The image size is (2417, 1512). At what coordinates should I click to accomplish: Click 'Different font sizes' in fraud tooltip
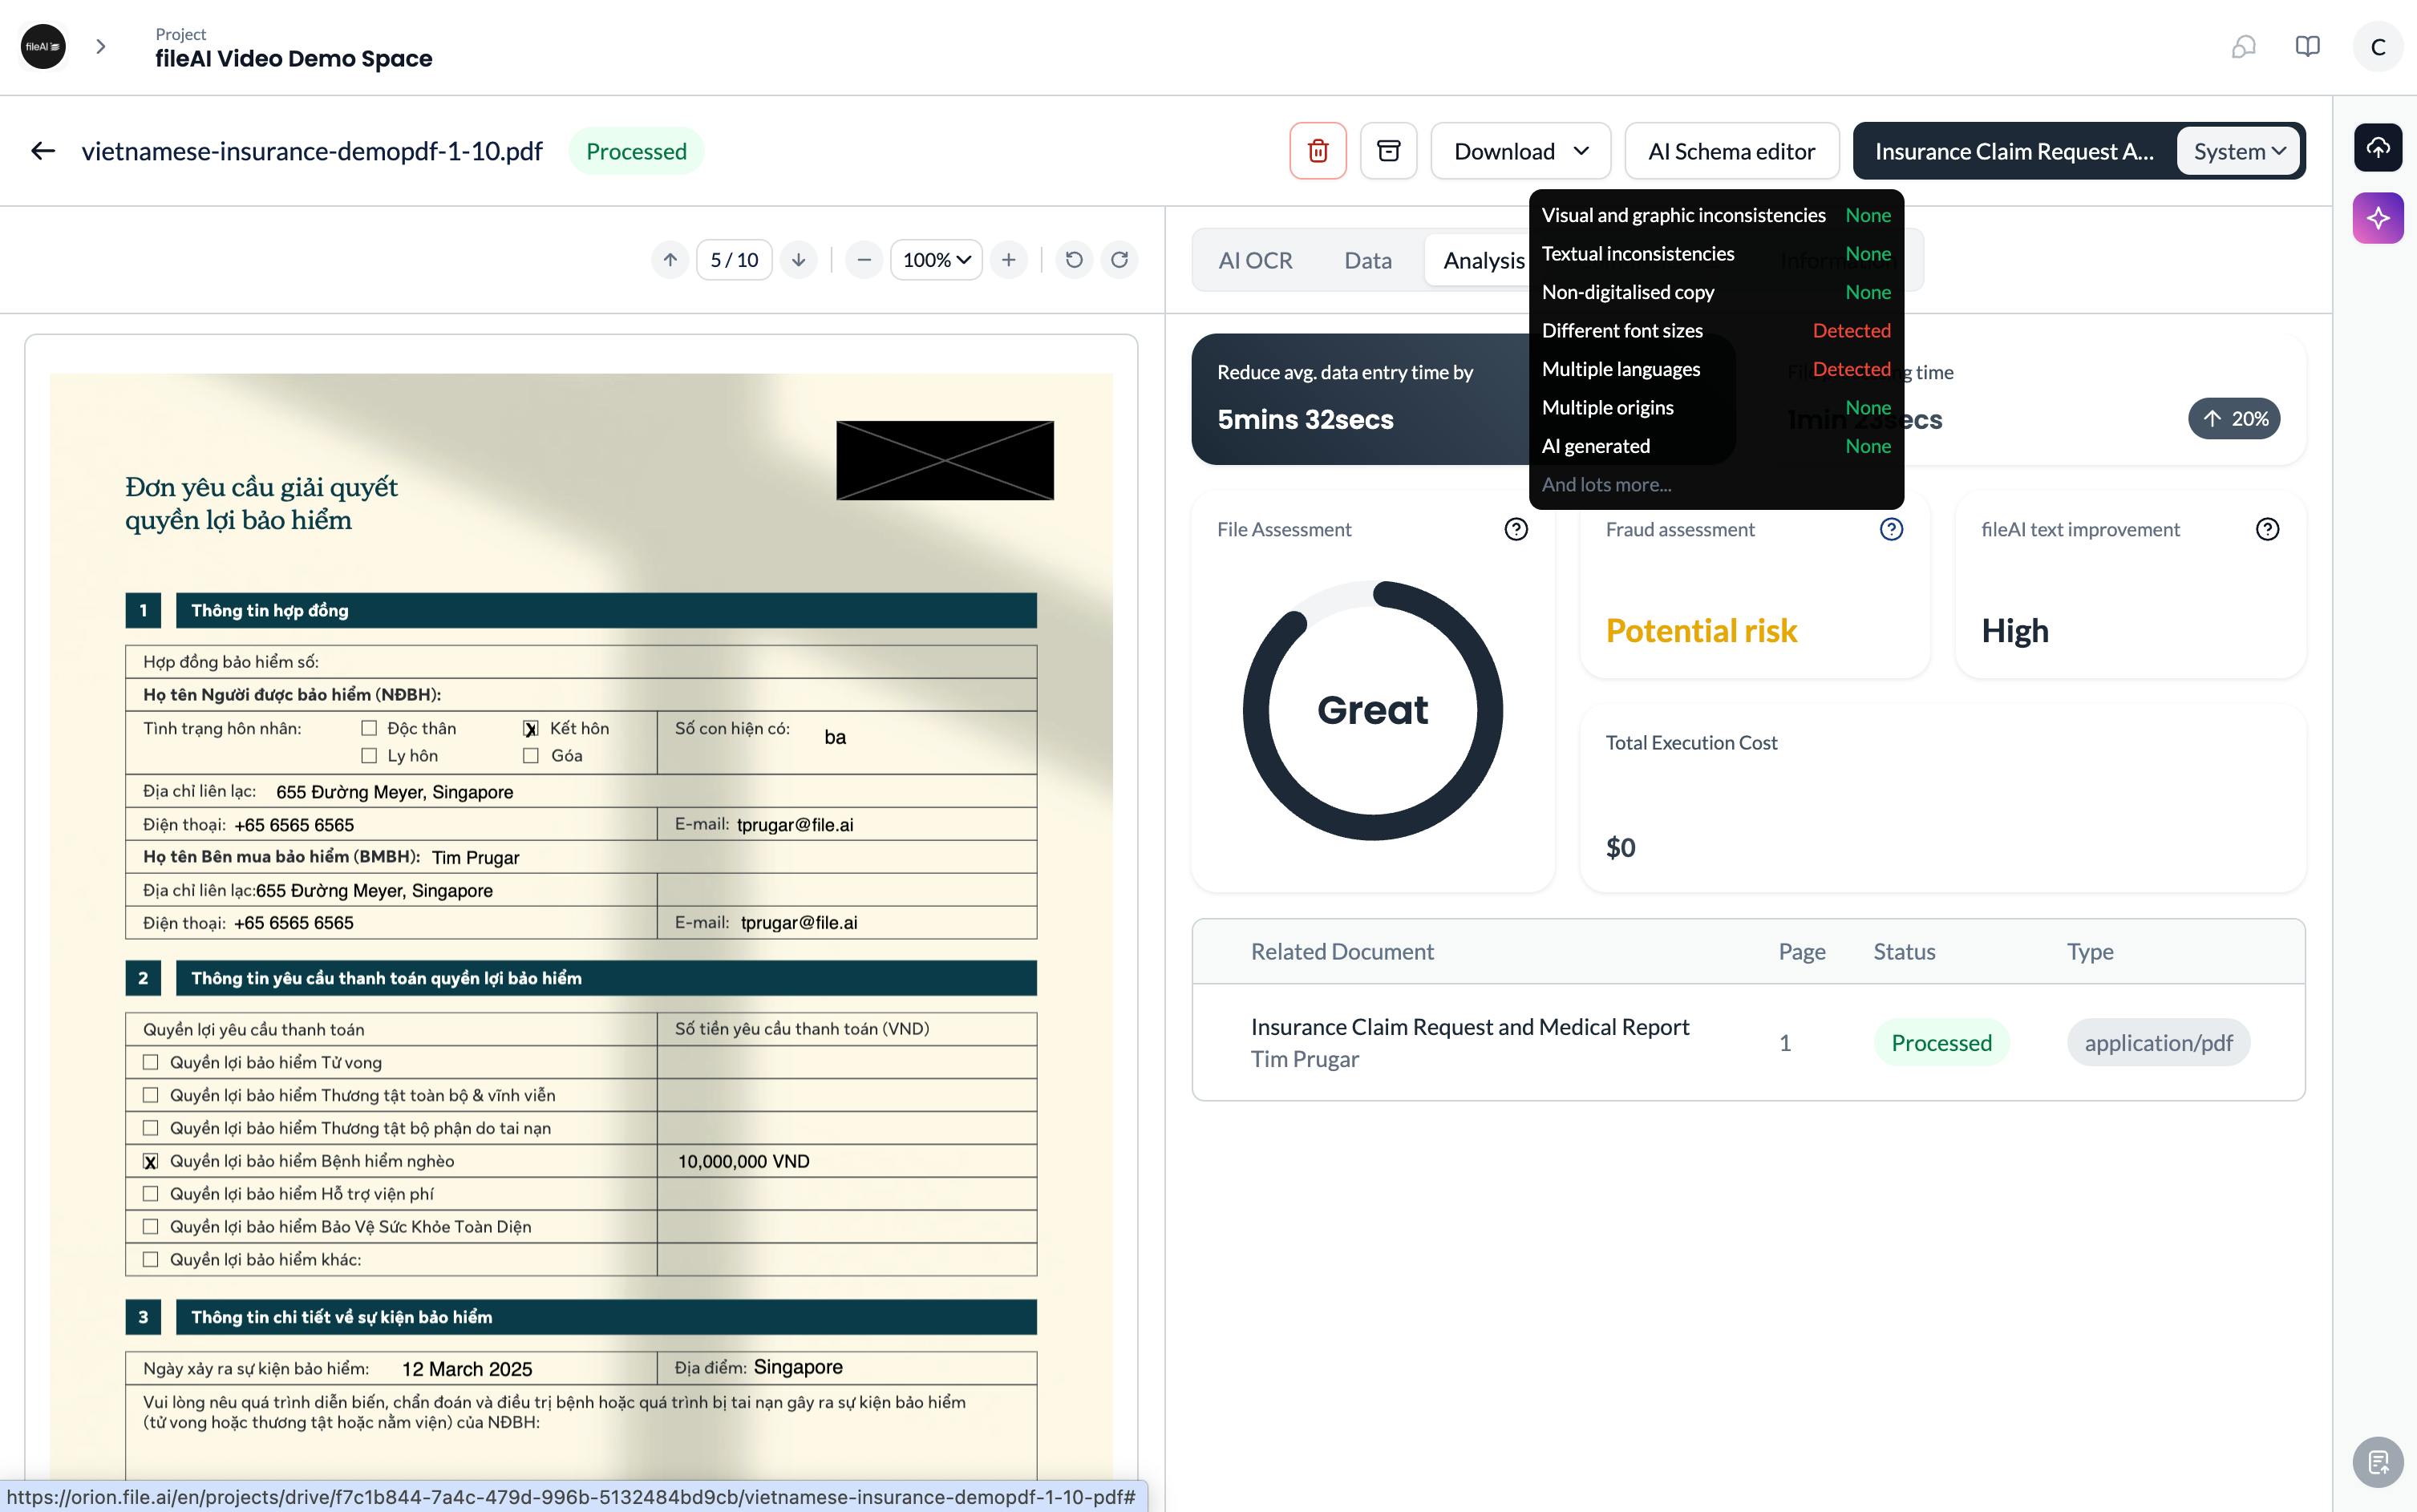[1622, 331]
